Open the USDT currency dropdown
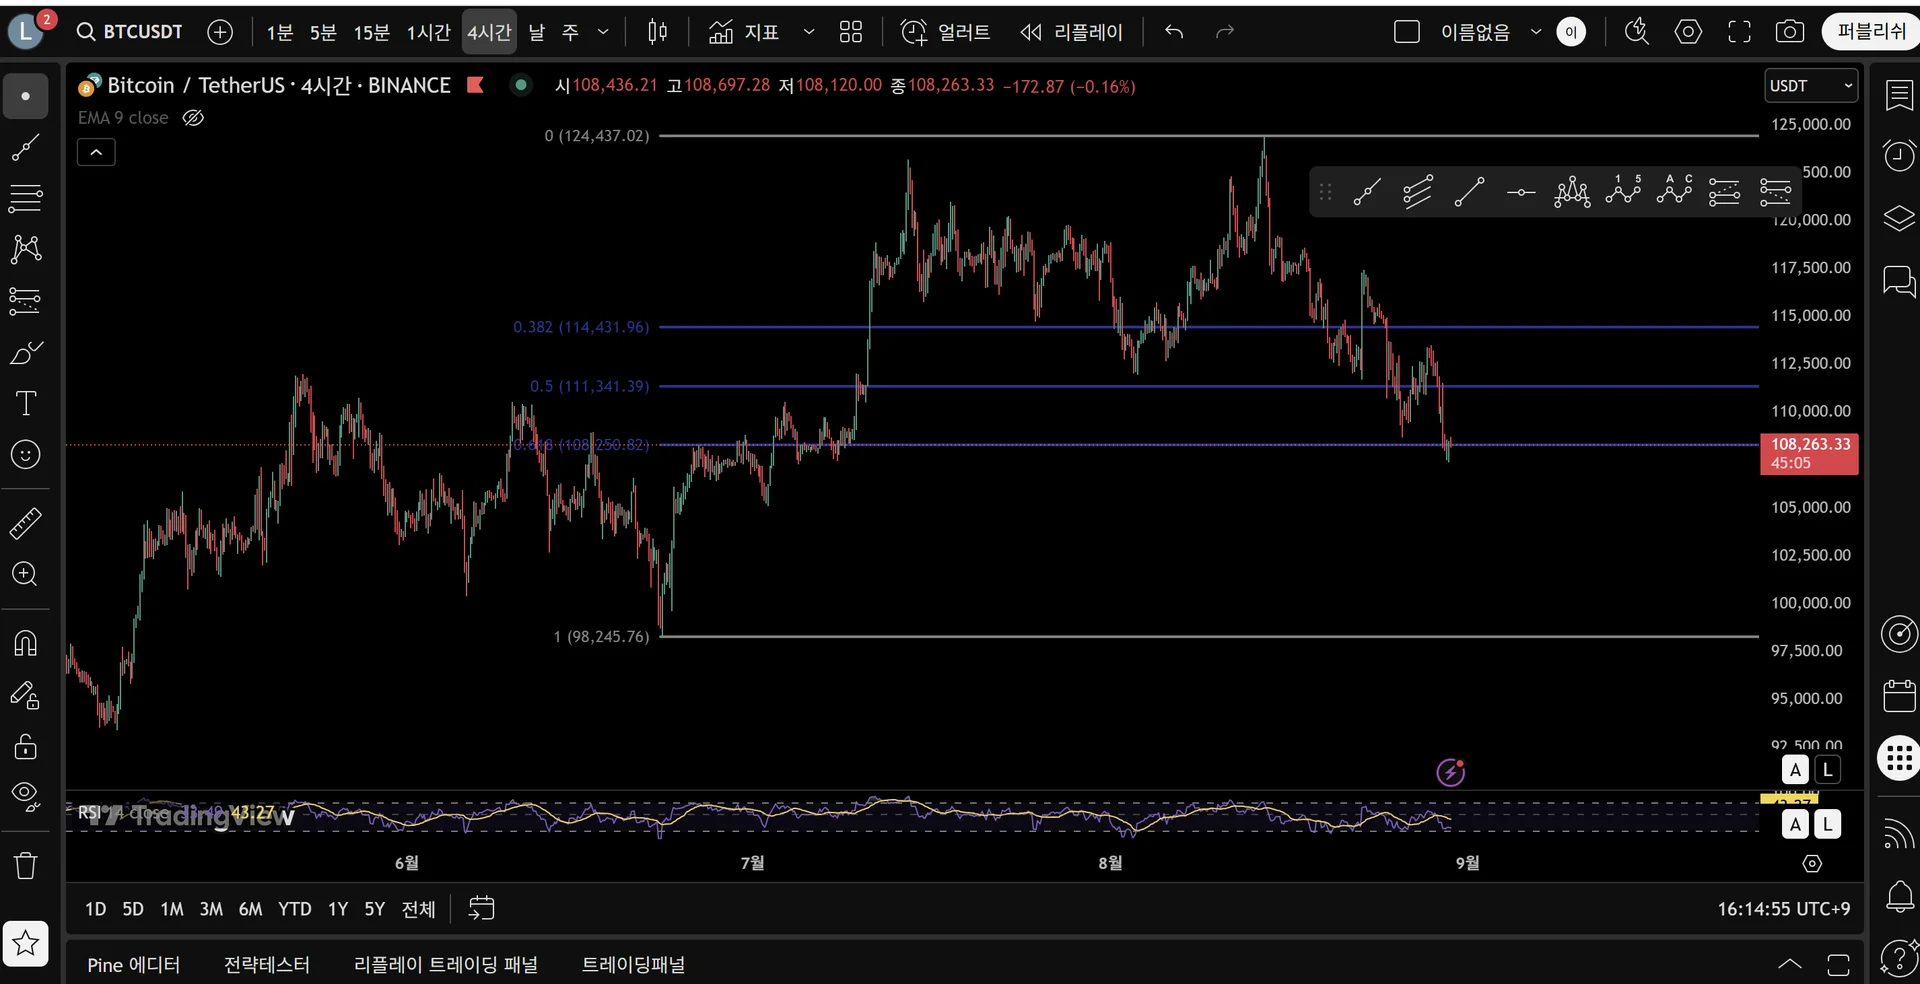This screenshot has height=984, width=1920. point(1811,86)
